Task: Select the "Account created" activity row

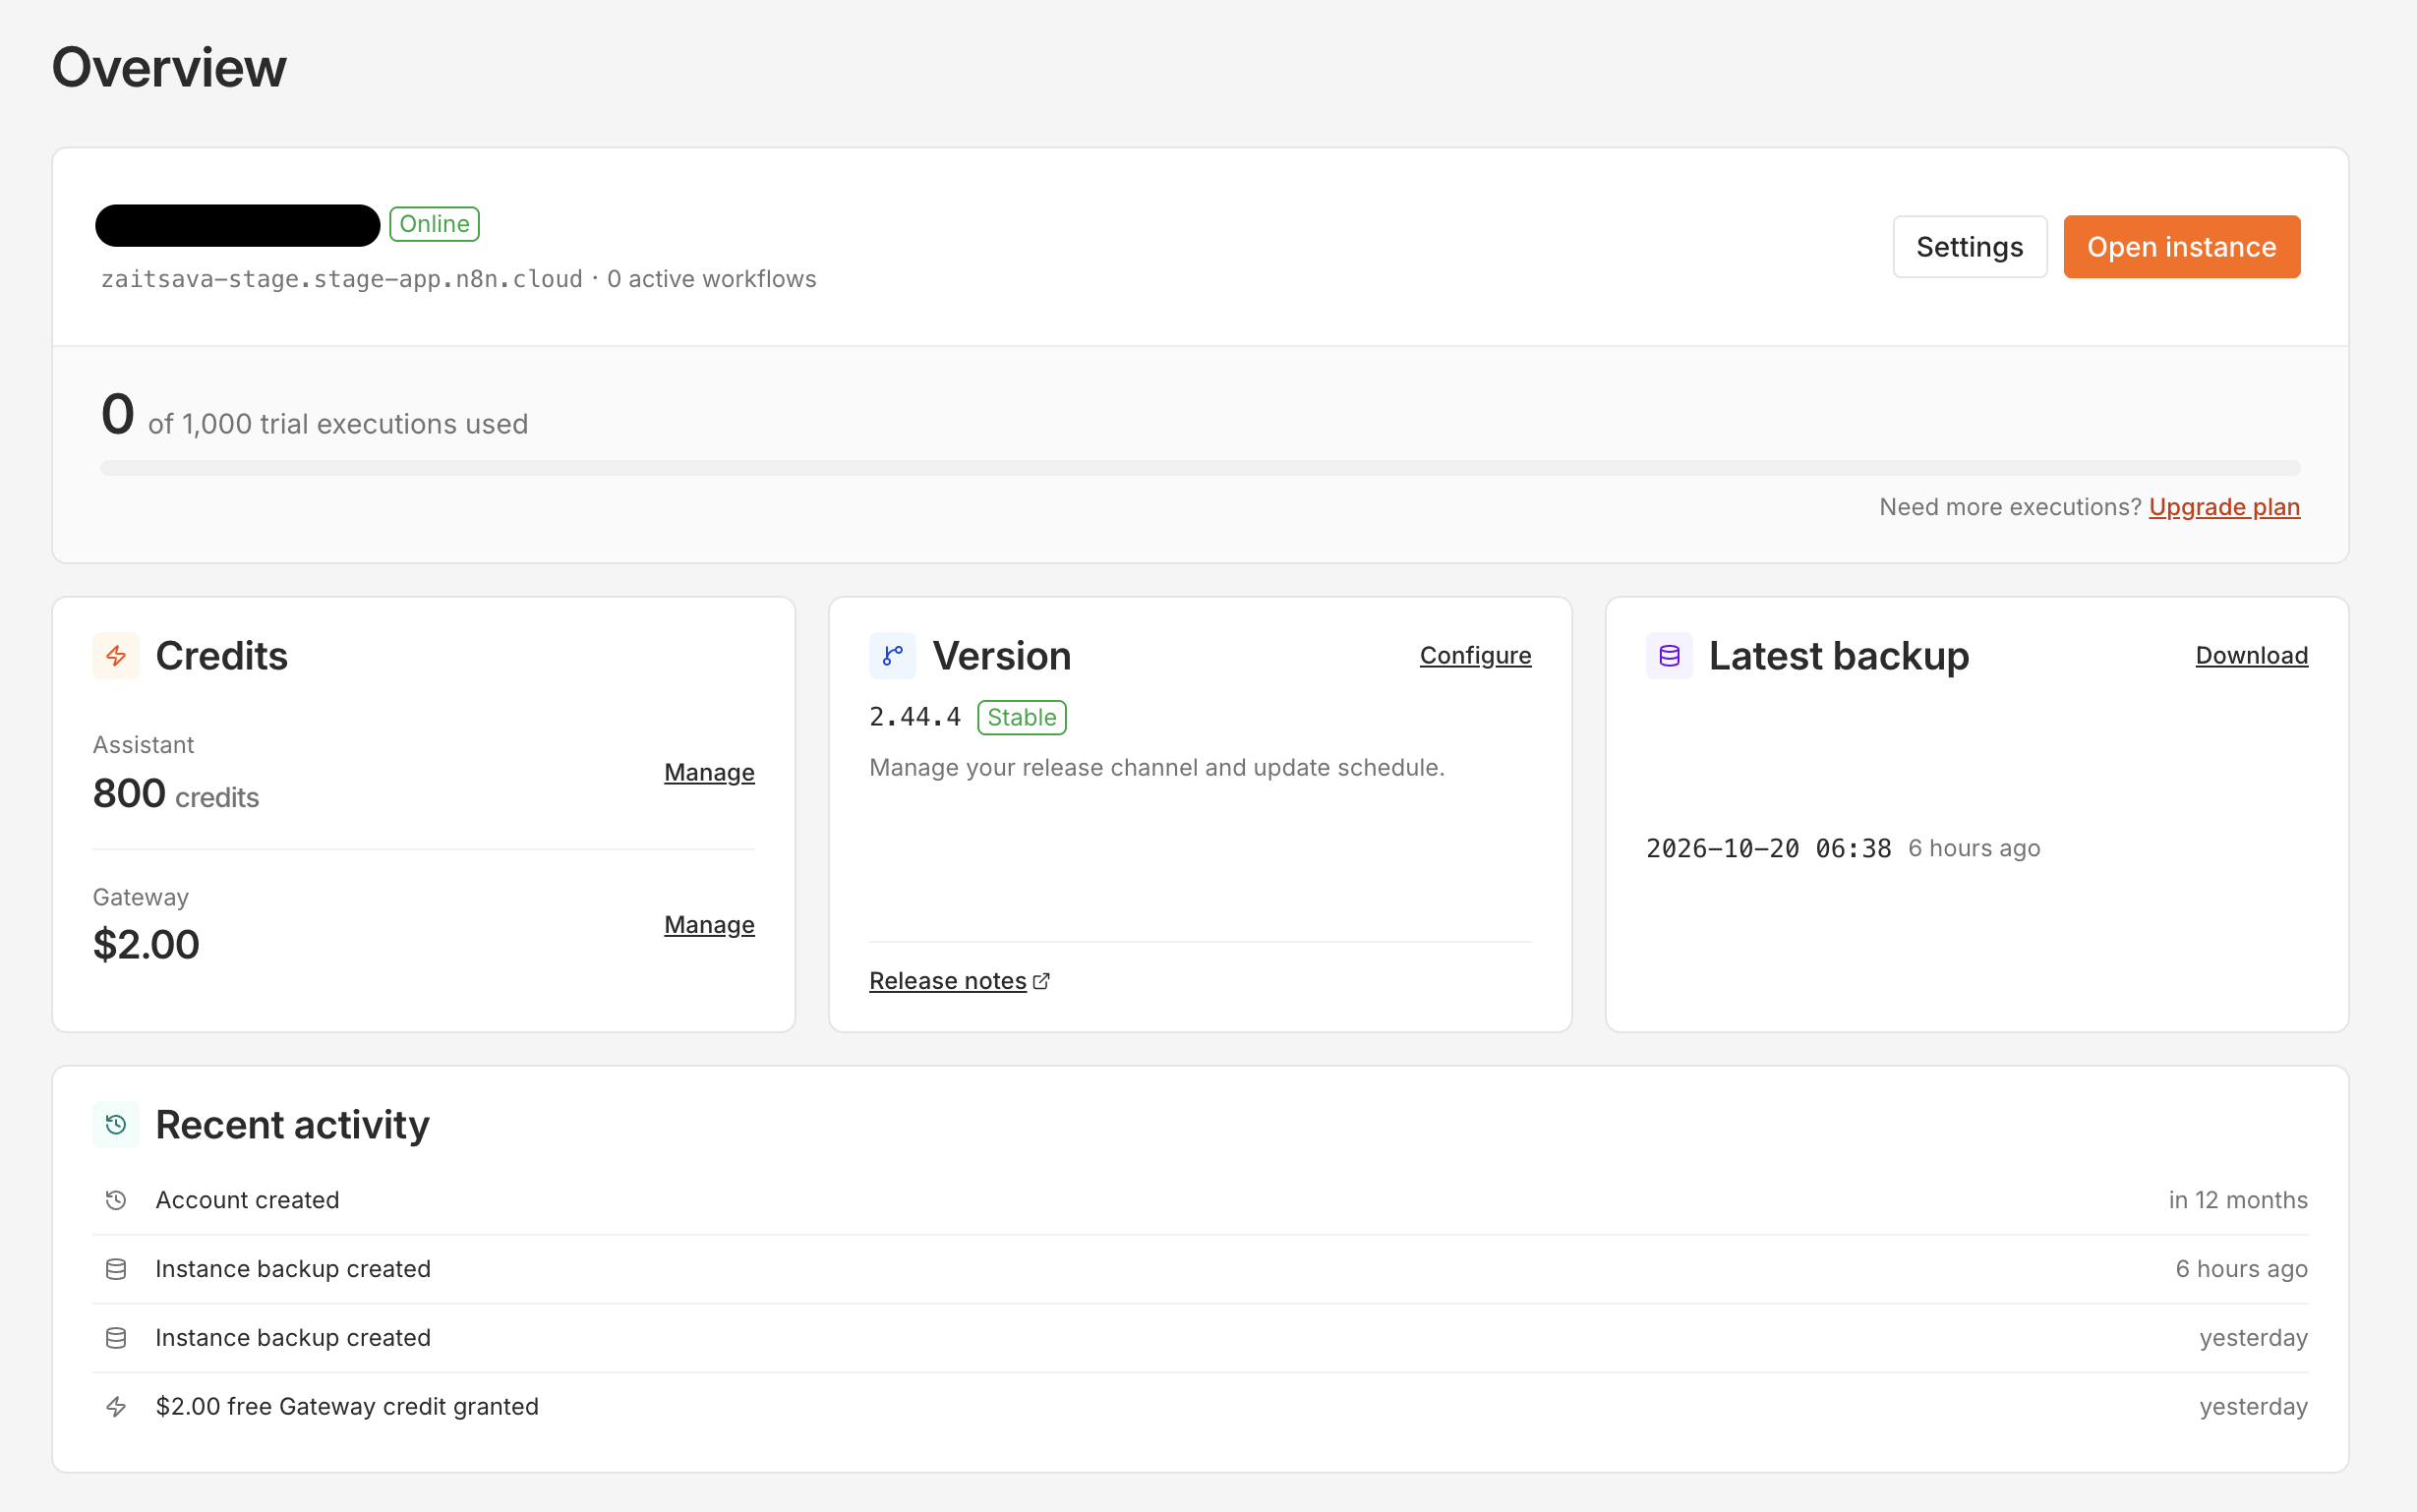Action: (1200, 1200)
